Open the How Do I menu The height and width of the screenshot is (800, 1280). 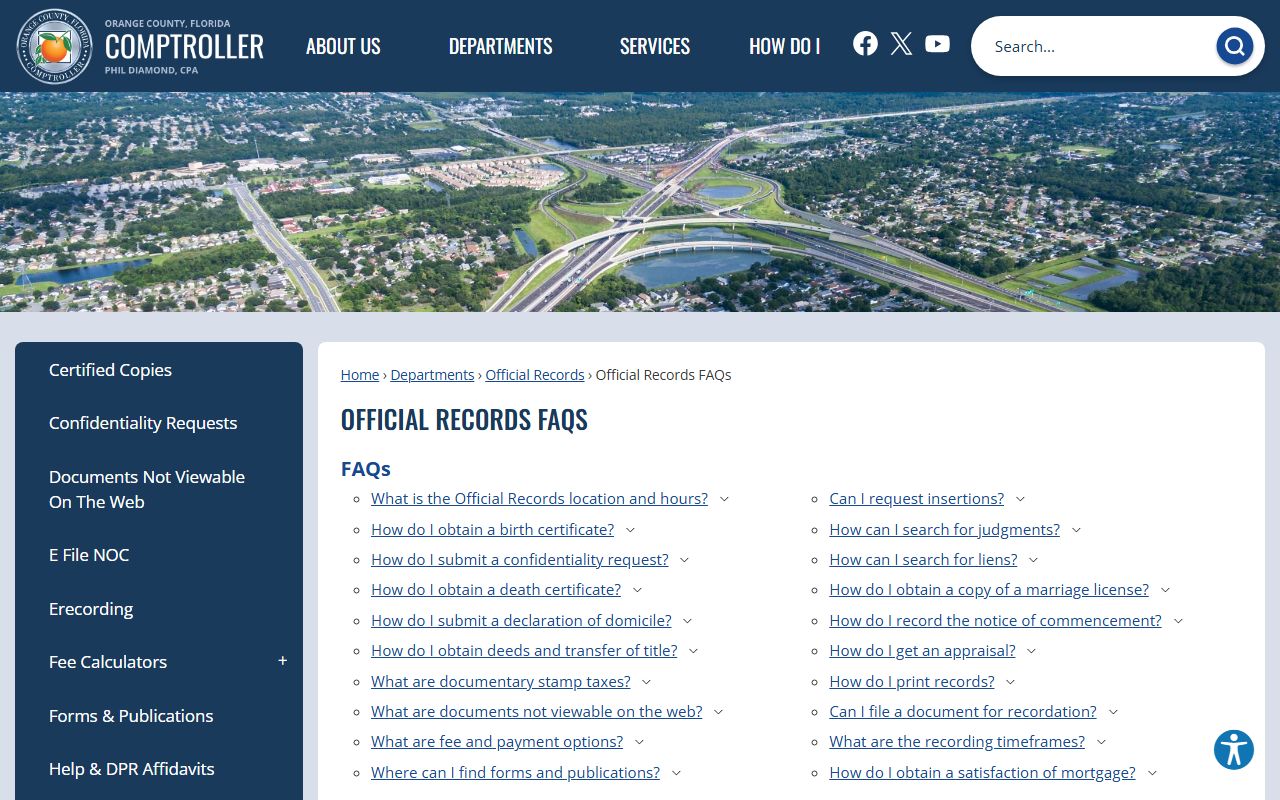(785, 46)
